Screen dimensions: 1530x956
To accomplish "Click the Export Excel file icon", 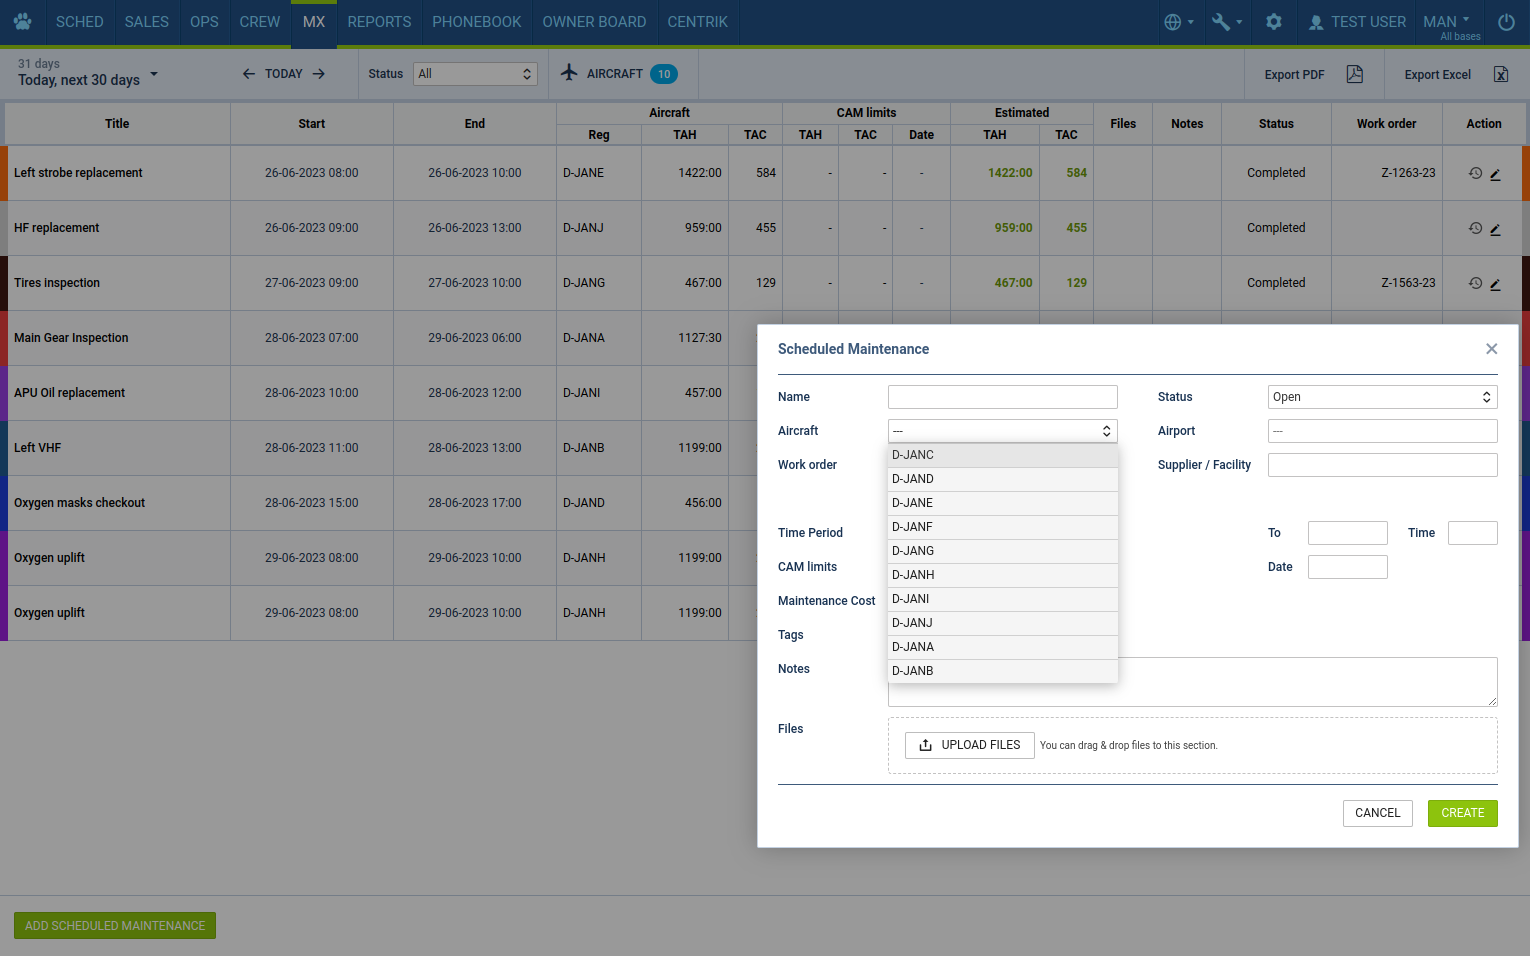I will click(1500, 74).
